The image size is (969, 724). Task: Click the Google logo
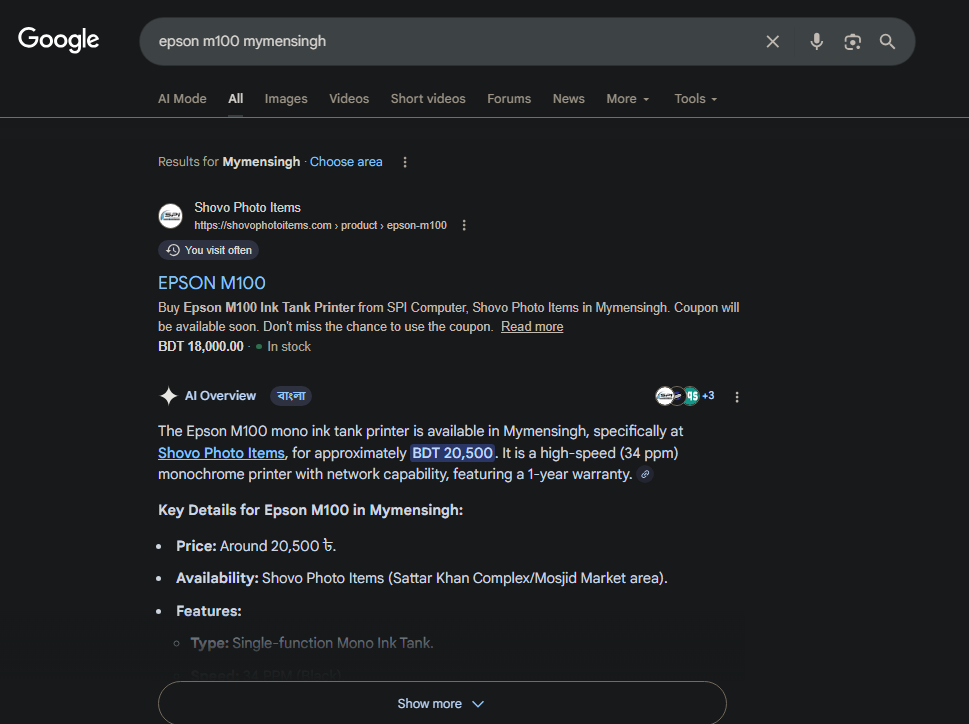pos(59,40)
